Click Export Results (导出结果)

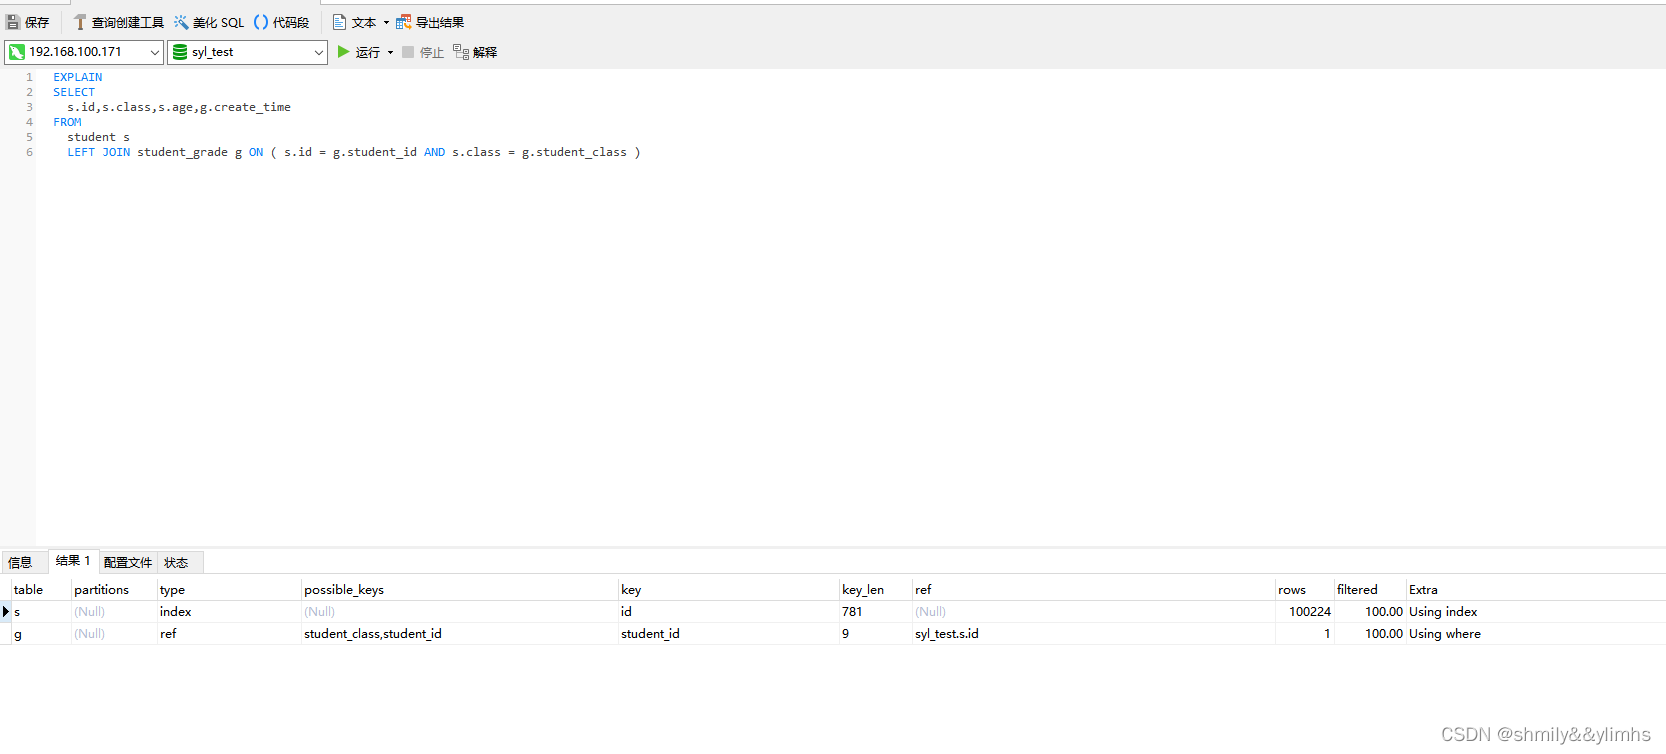coord(430,22)
